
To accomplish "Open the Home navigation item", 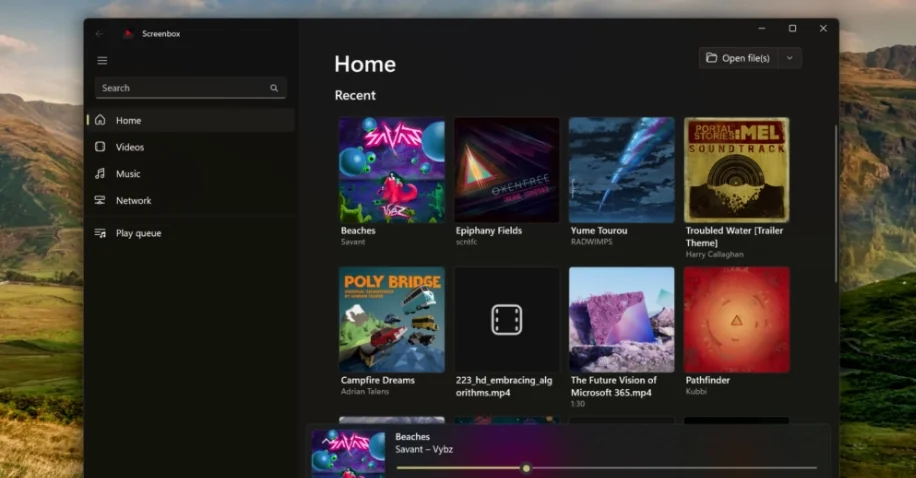I will tap(190, 120).
